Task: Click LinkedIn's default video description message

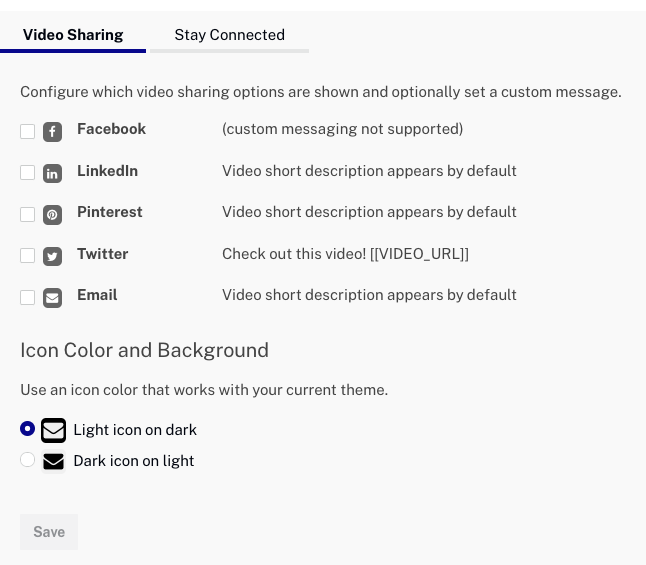Action: [x=369, y=171]
